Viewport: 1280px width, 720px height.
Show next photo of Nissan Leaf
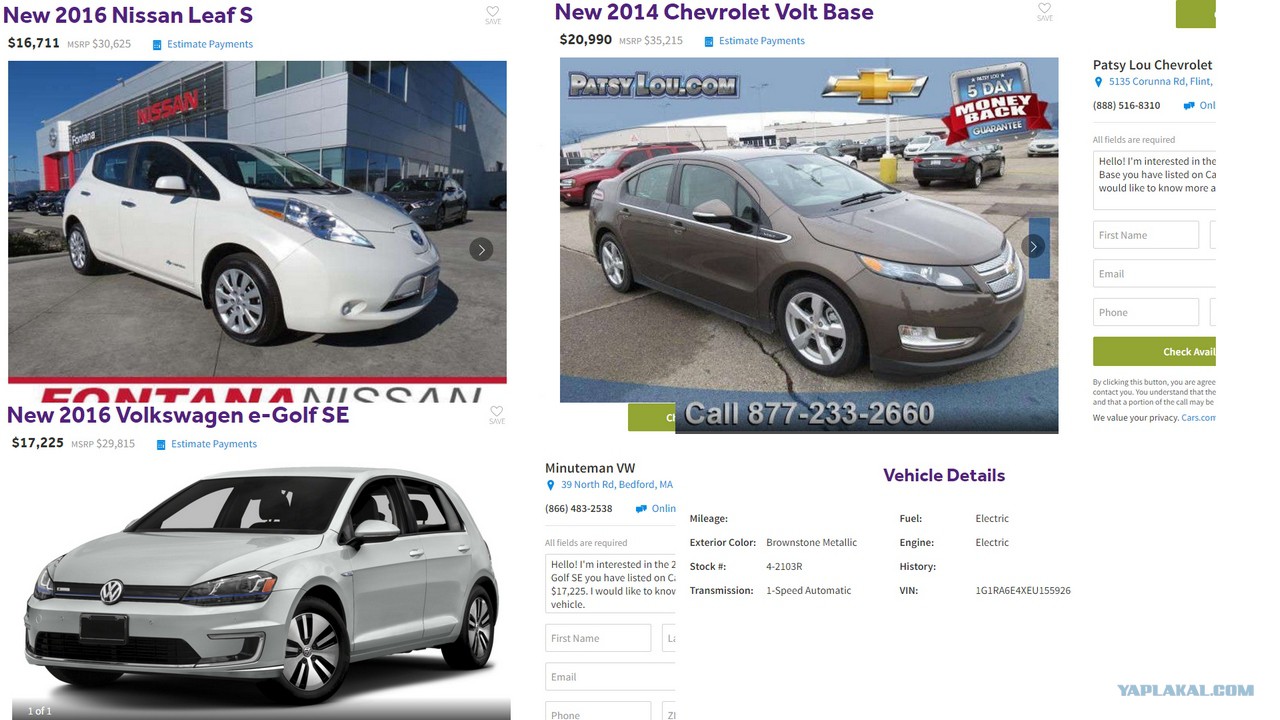(481, 250)
